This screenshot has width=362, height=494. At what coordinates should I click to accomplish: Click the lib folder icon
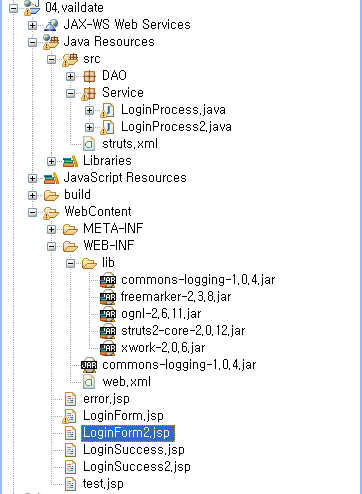89,263
